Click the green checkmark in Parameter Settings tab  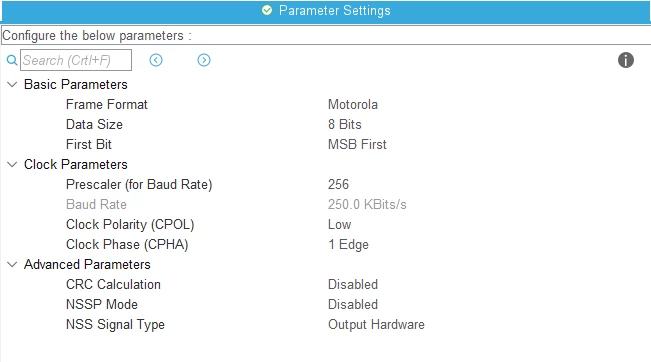click(267, 10)
